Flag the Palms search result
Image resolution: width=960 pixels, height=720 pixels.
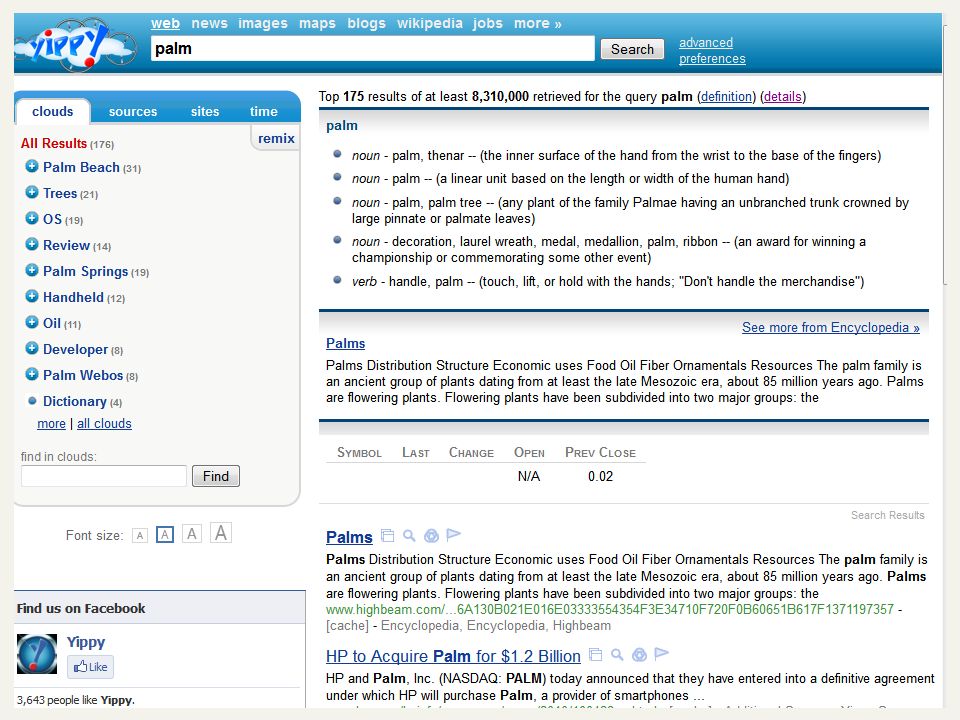[x=453, y=534]
